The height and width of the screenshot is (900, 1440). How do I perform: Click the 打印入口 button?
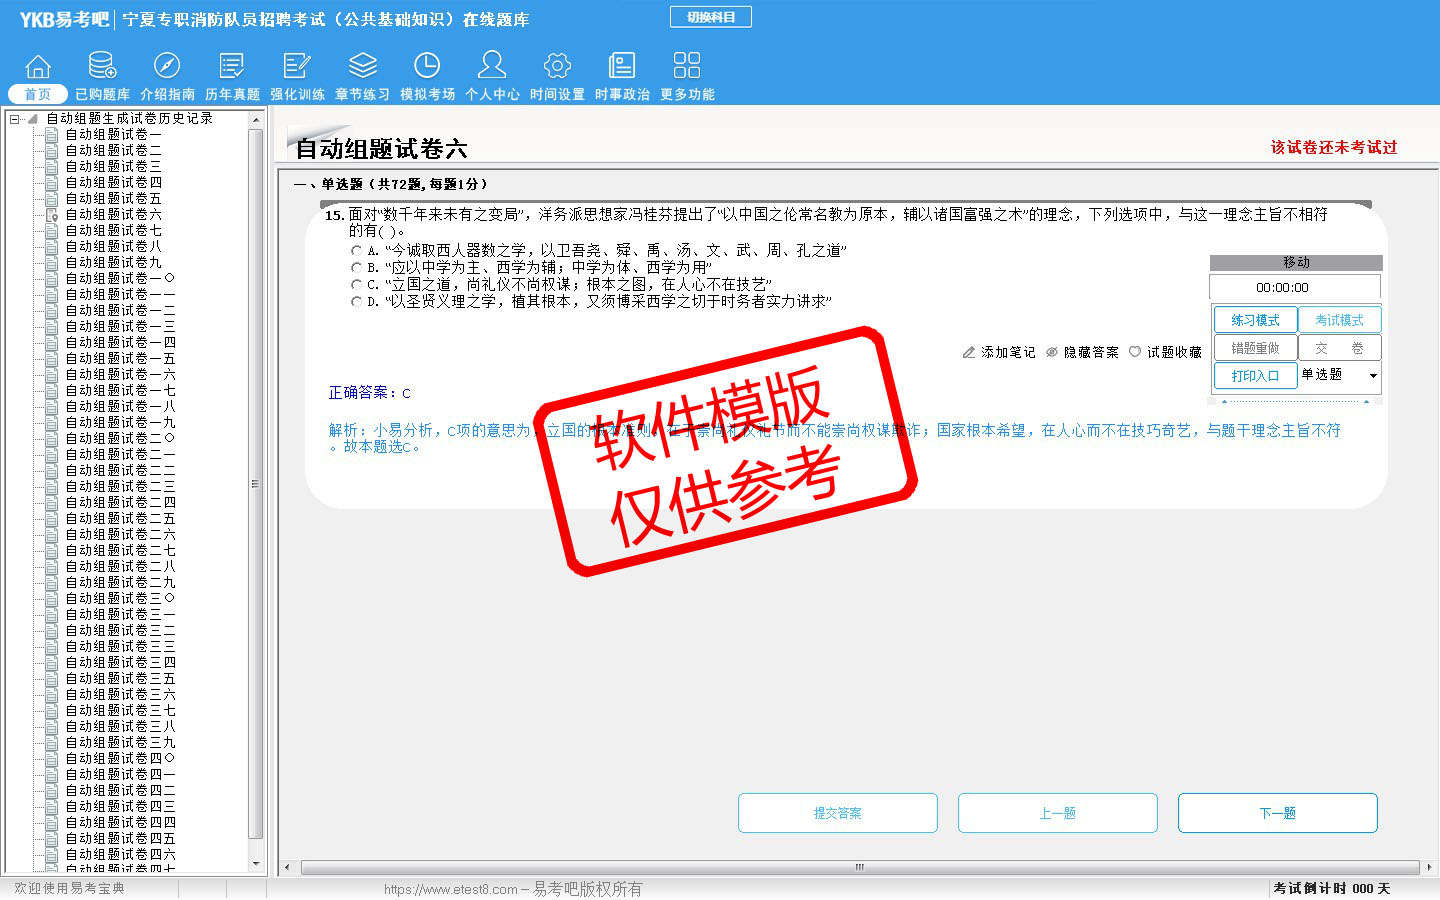(x=1256, y=376)
